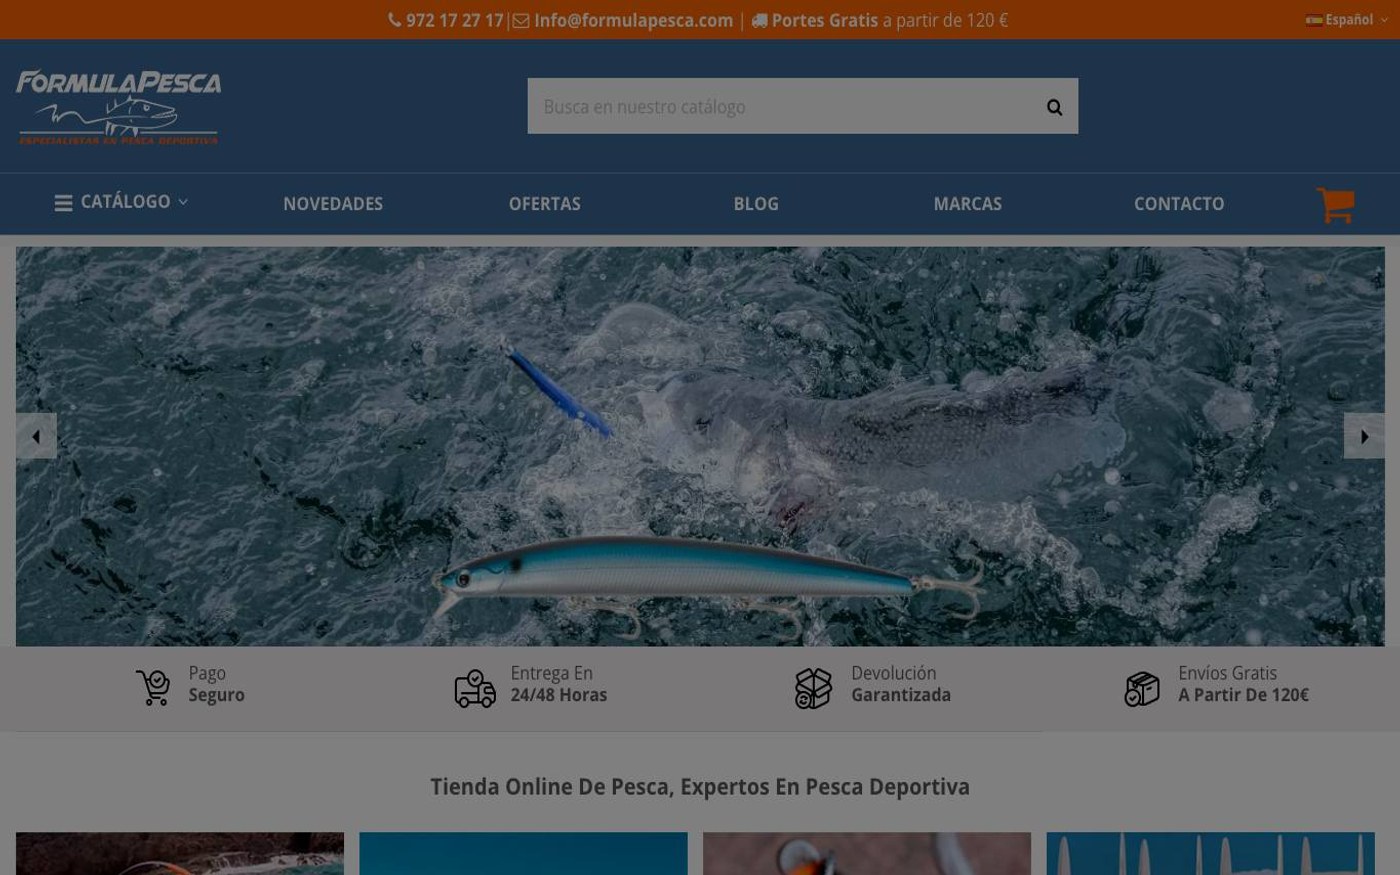The width and height of the screenshot is (1400, 875).
Task: Click the hamburger icon beside Catálogo
Action: point(63,203)
